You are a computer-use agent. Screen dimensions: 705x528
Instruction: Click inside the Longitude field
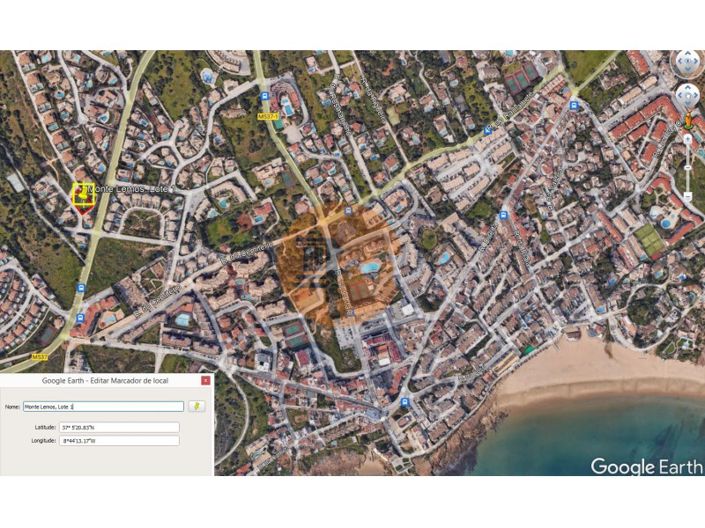[x=120, y=440]
